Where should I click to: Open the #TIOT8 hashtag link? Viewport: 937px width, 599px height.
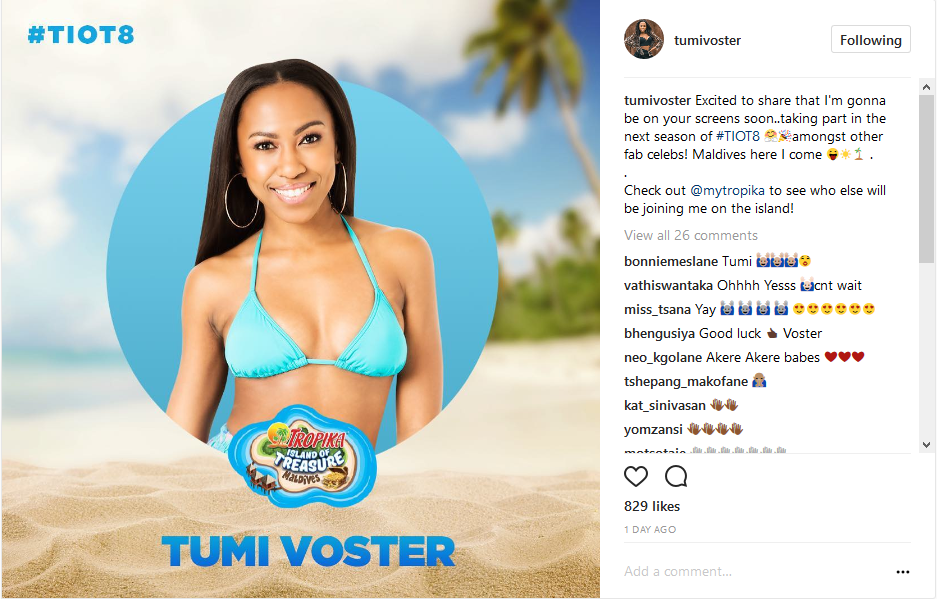point(737,136)
